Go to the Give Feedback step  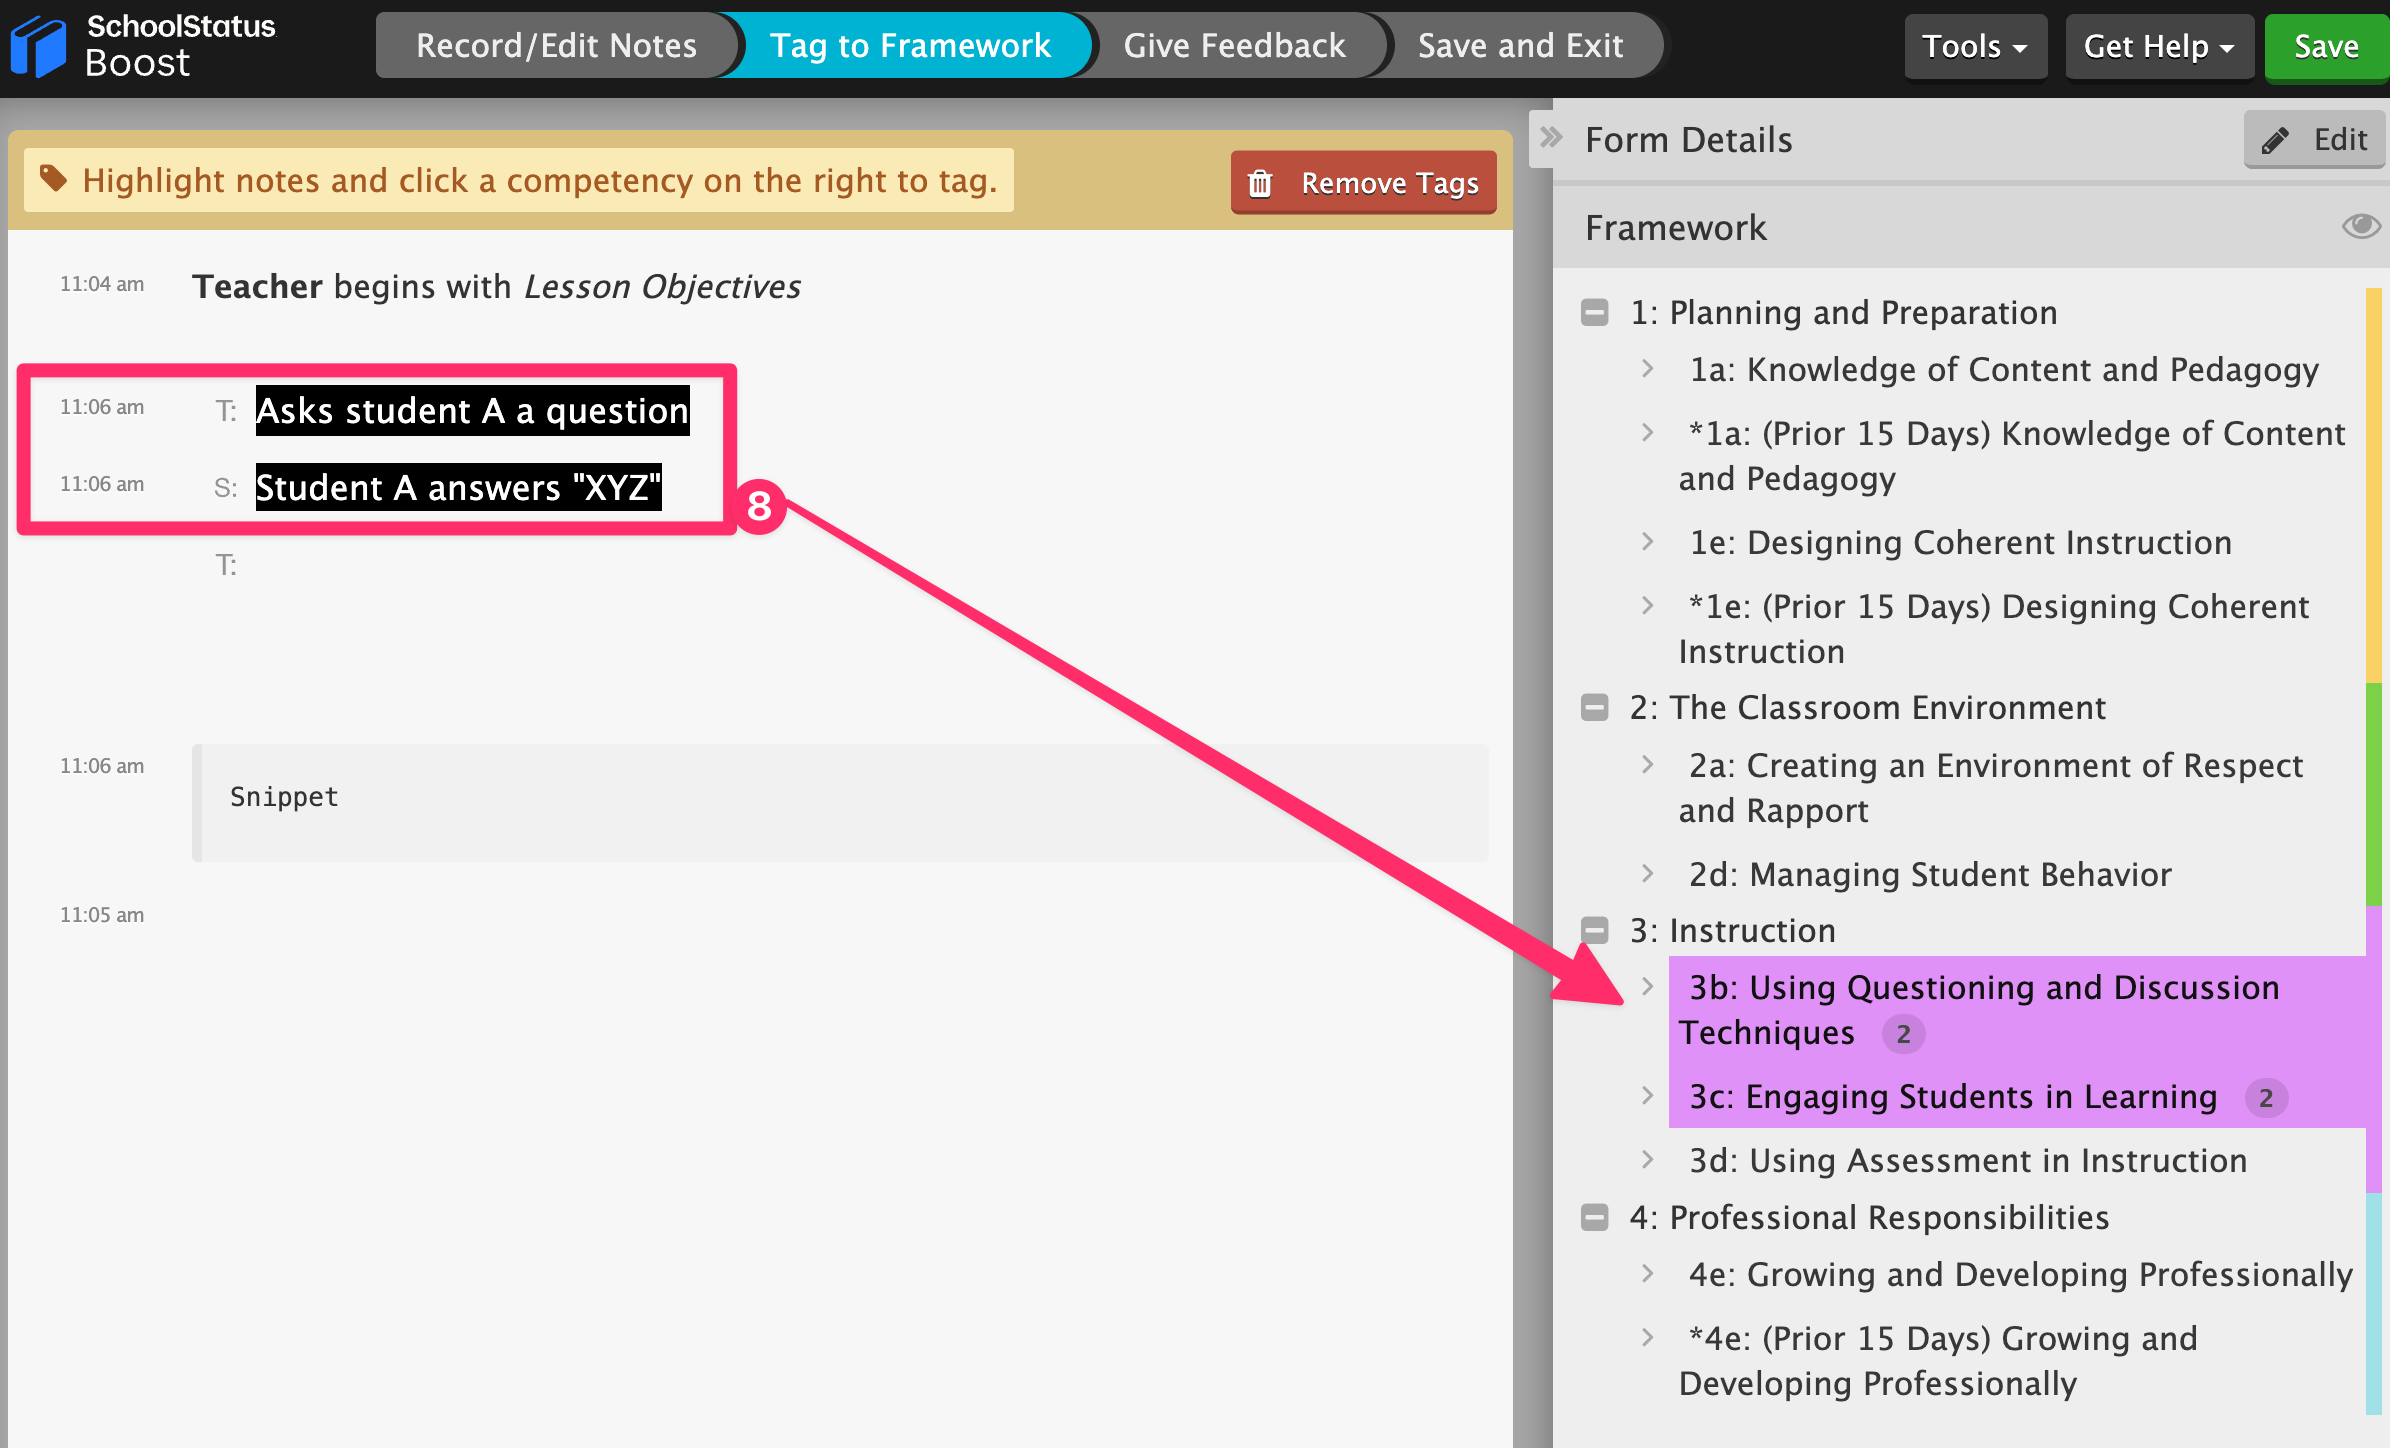[x=1234, y=45]
